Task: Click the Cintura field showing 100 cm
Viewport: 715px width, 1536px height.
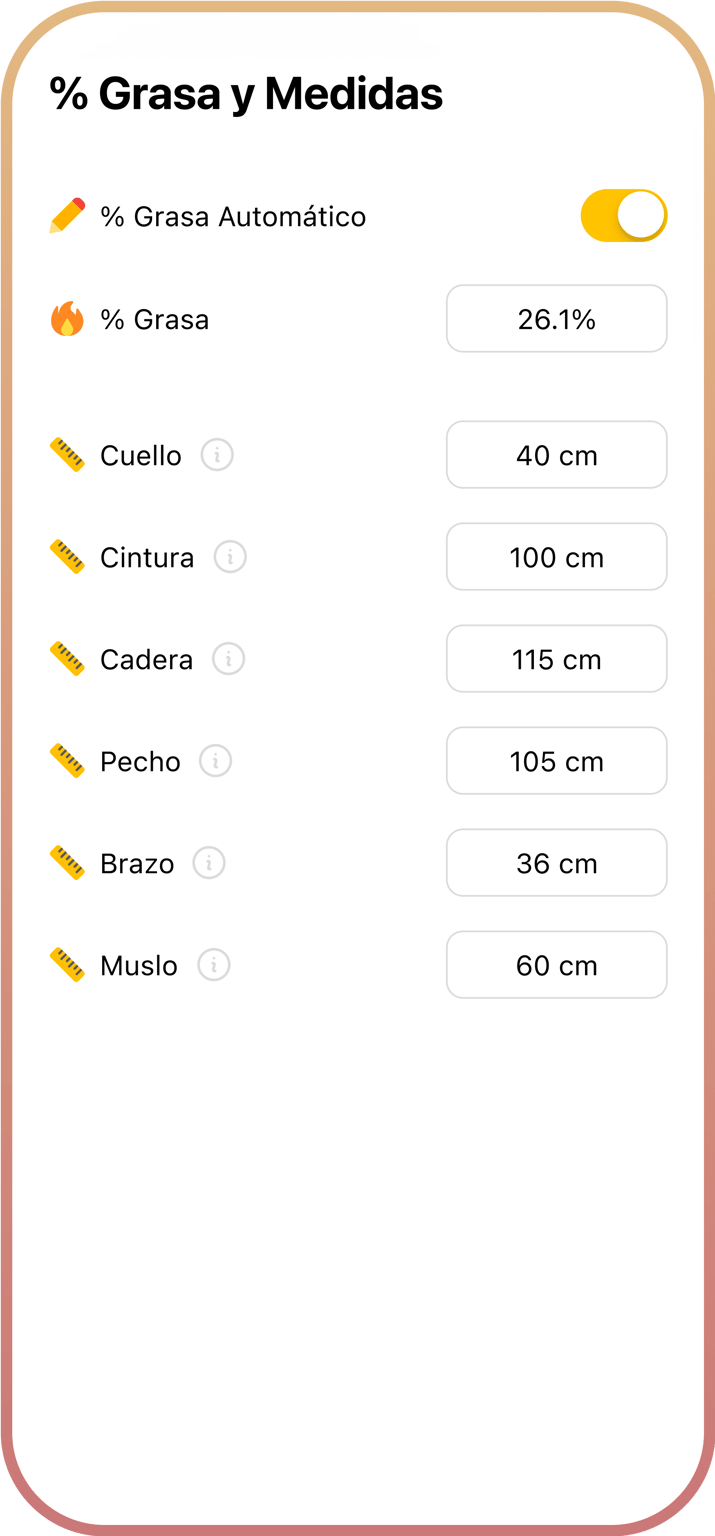Action: [556, 557]
